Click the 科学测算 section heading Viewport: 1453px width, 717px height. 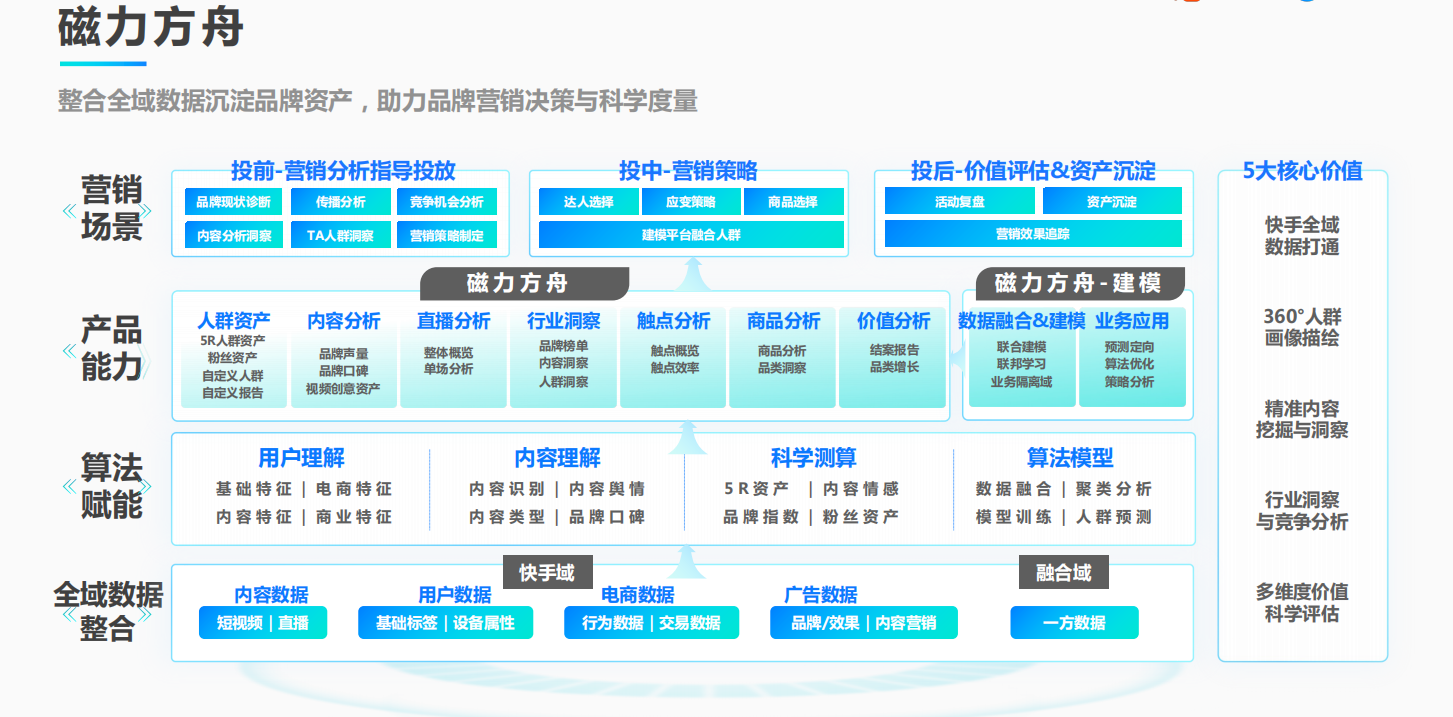(813, 458)
